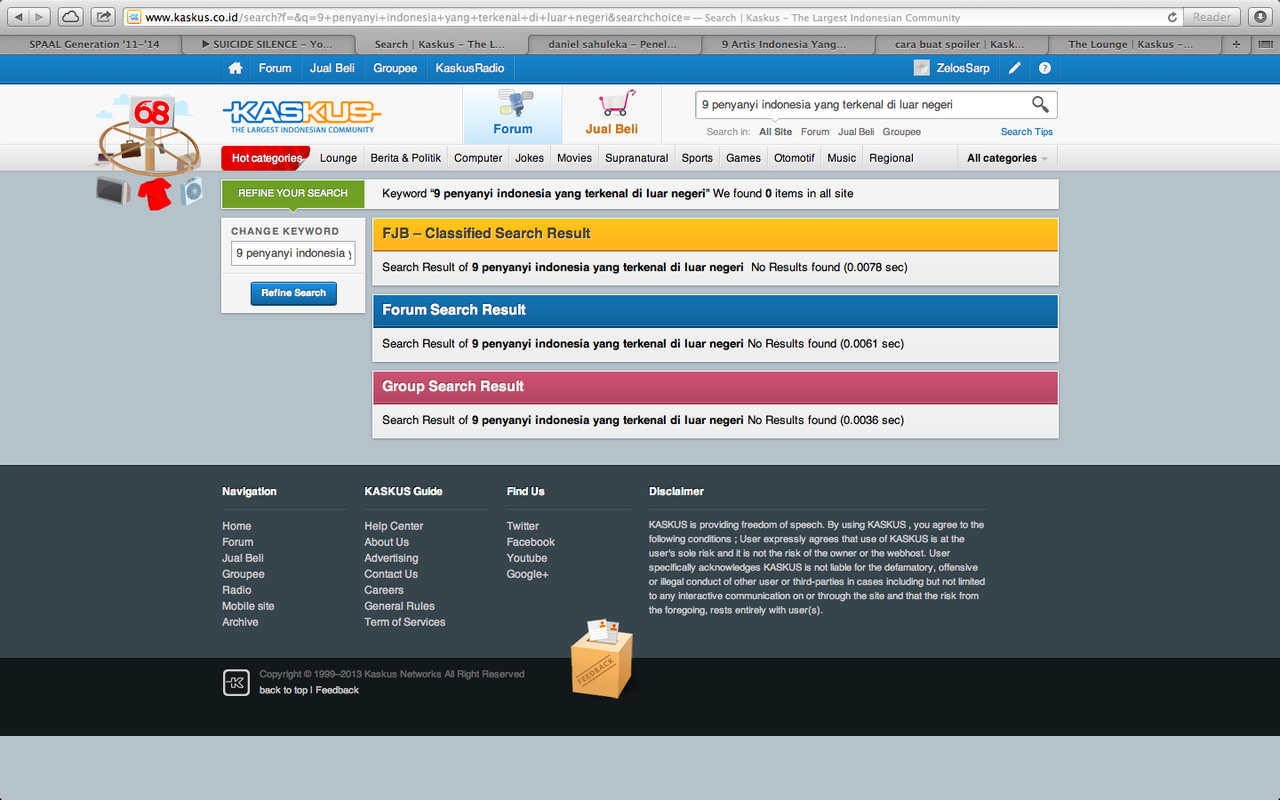
Task: Open Safari downloads arrow icon
Action: pos(1258,17)
